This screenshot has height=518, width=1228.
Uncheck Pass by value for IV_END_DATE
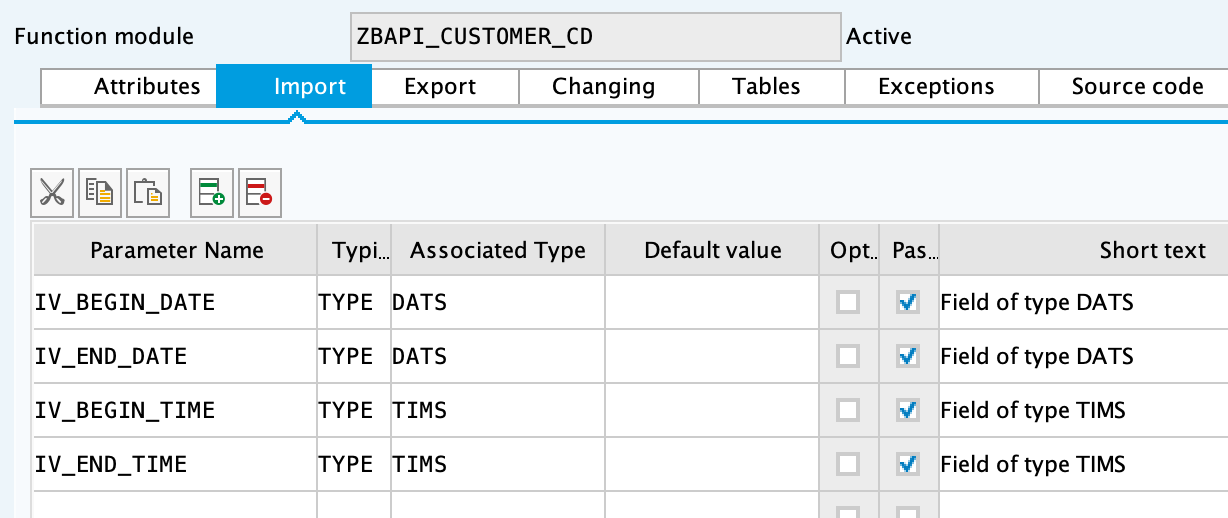[x=908, y=356]
